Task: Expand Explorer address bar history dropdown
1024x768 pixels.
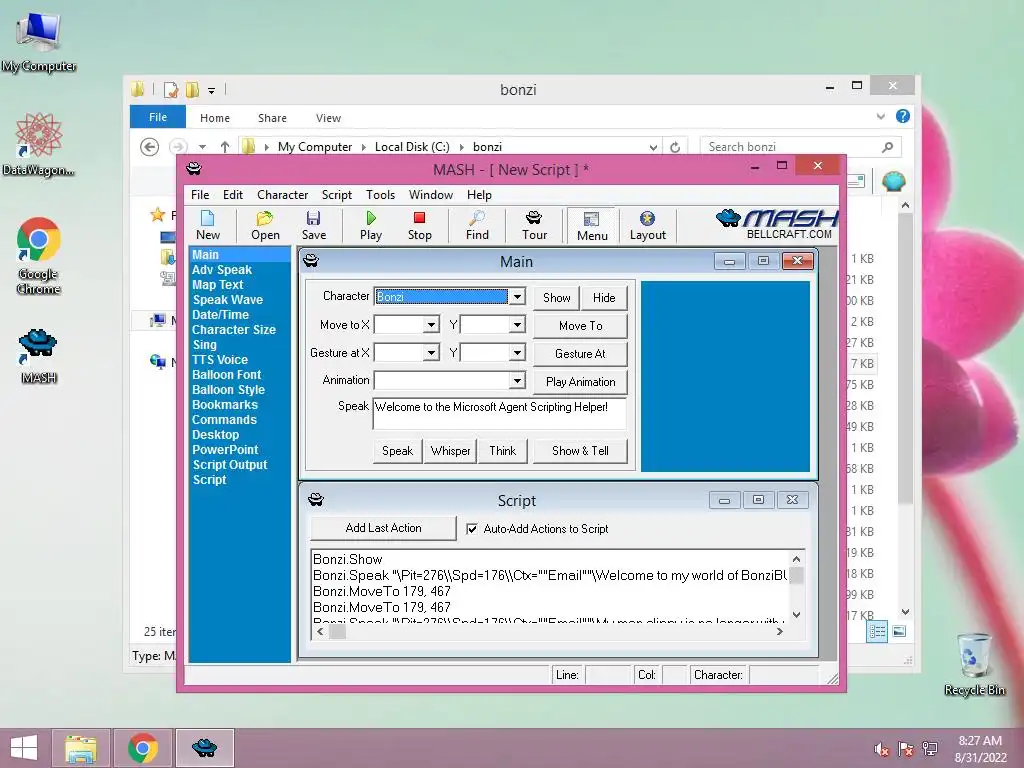Action: point(652,147)
